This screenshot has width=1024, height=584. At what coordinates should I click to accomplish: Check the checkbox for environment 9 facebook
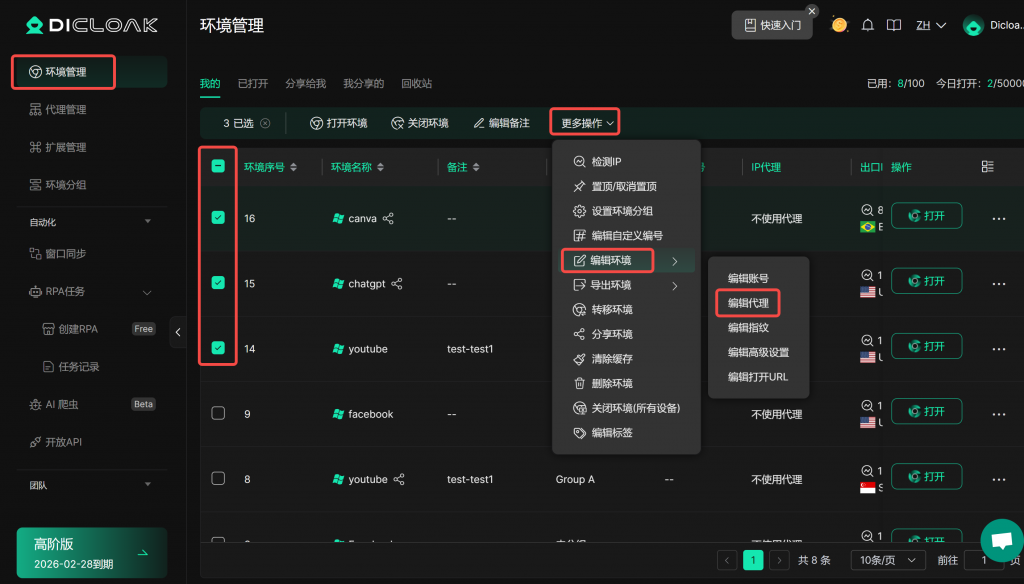tap(218, 413)
